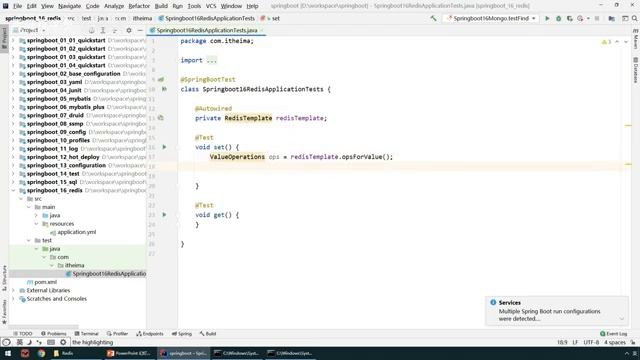The image size is (640, 360).
Task: Start debugging with the bug icon
Action: (558, 18)
